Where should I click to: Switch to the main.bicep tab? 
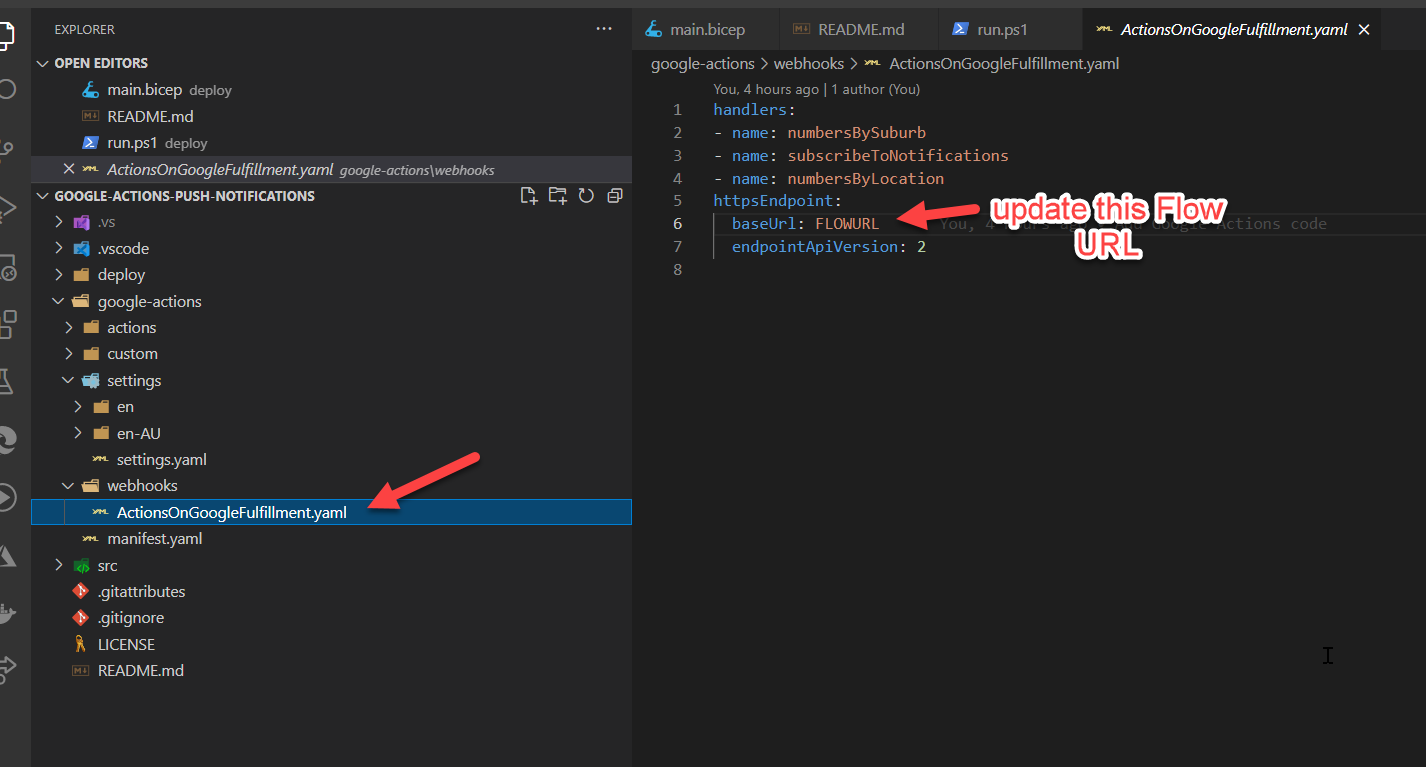(706, 30)
